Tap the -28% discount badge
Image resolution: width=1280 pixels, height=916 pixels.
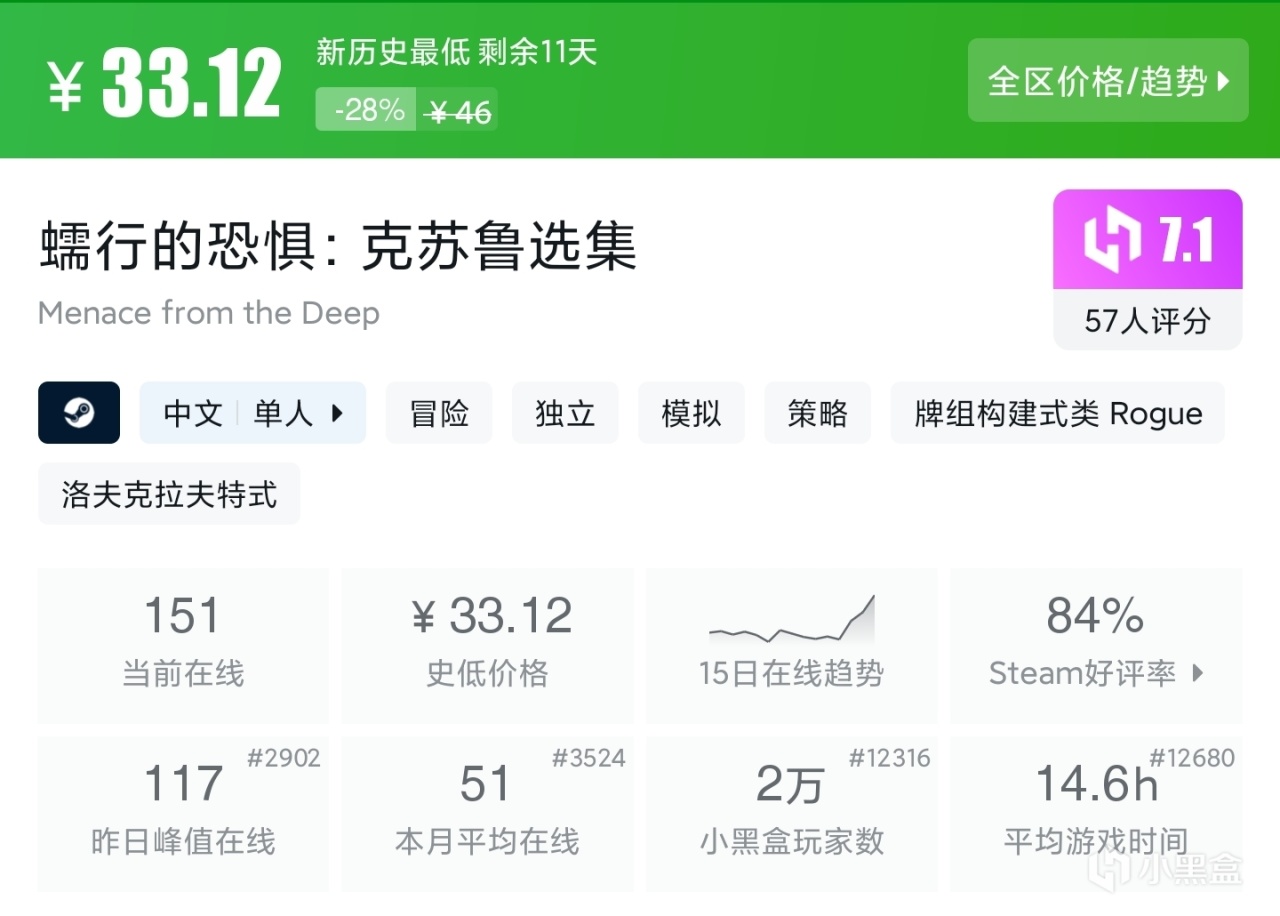click(x=369, y=110)
